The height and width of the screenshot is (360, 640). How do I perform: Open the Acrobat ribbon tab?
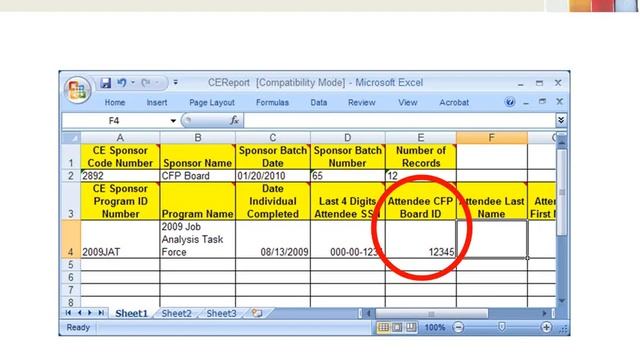454,102
